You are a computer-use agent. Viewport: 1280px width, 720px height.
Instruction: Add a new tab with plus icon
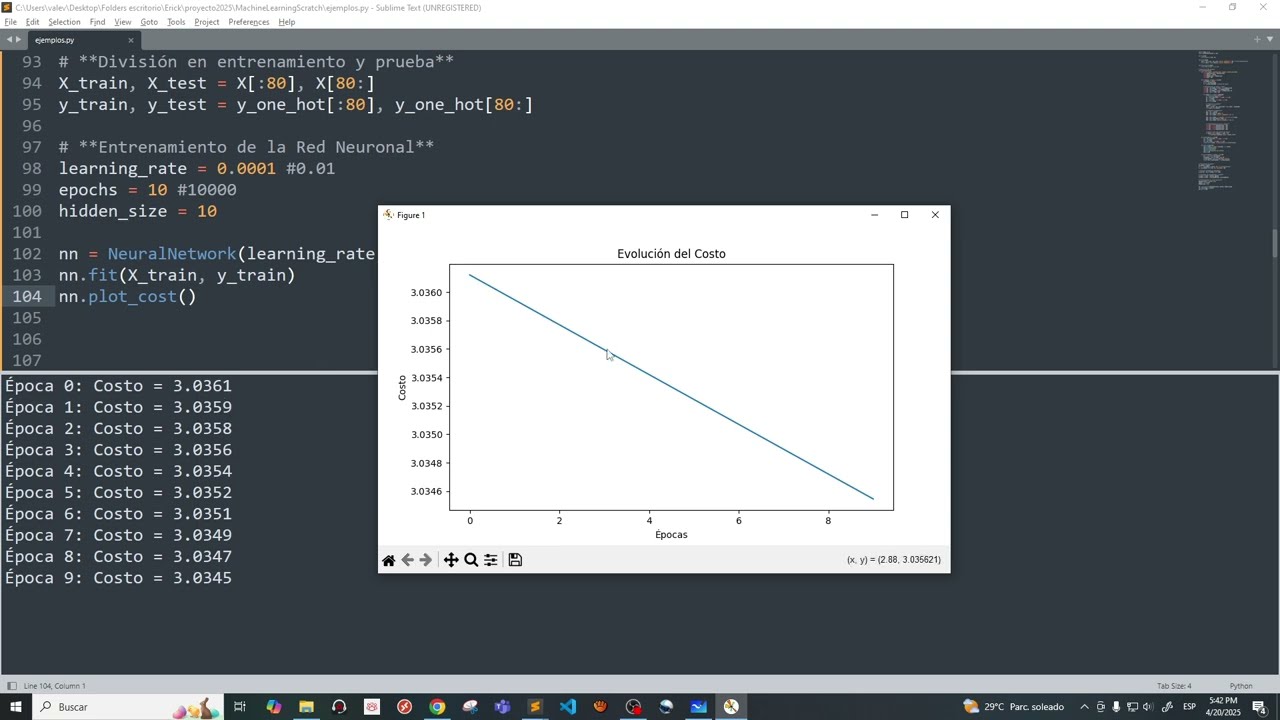(x=1257, y=39)
